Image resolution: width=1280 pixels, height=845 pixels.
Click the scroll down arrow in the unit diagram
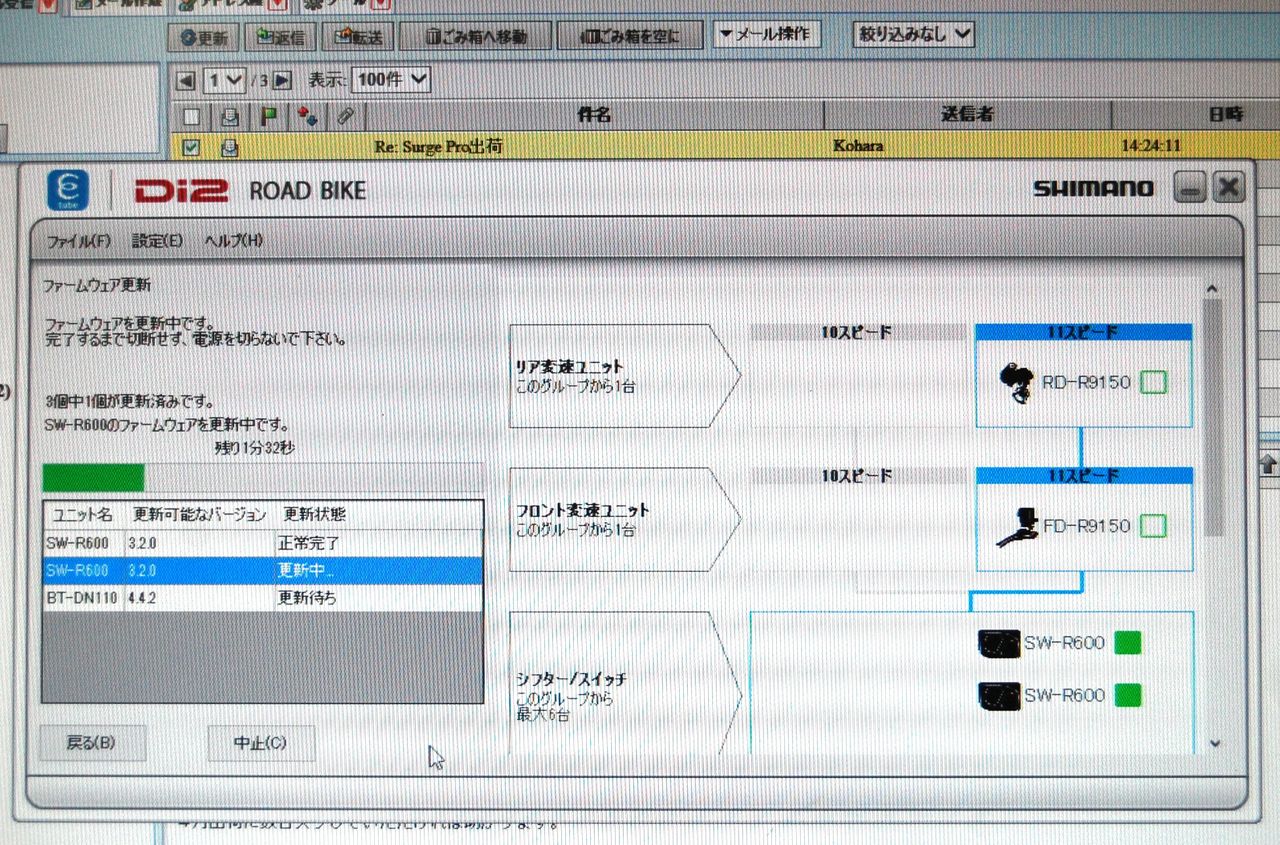(1214, 743)
